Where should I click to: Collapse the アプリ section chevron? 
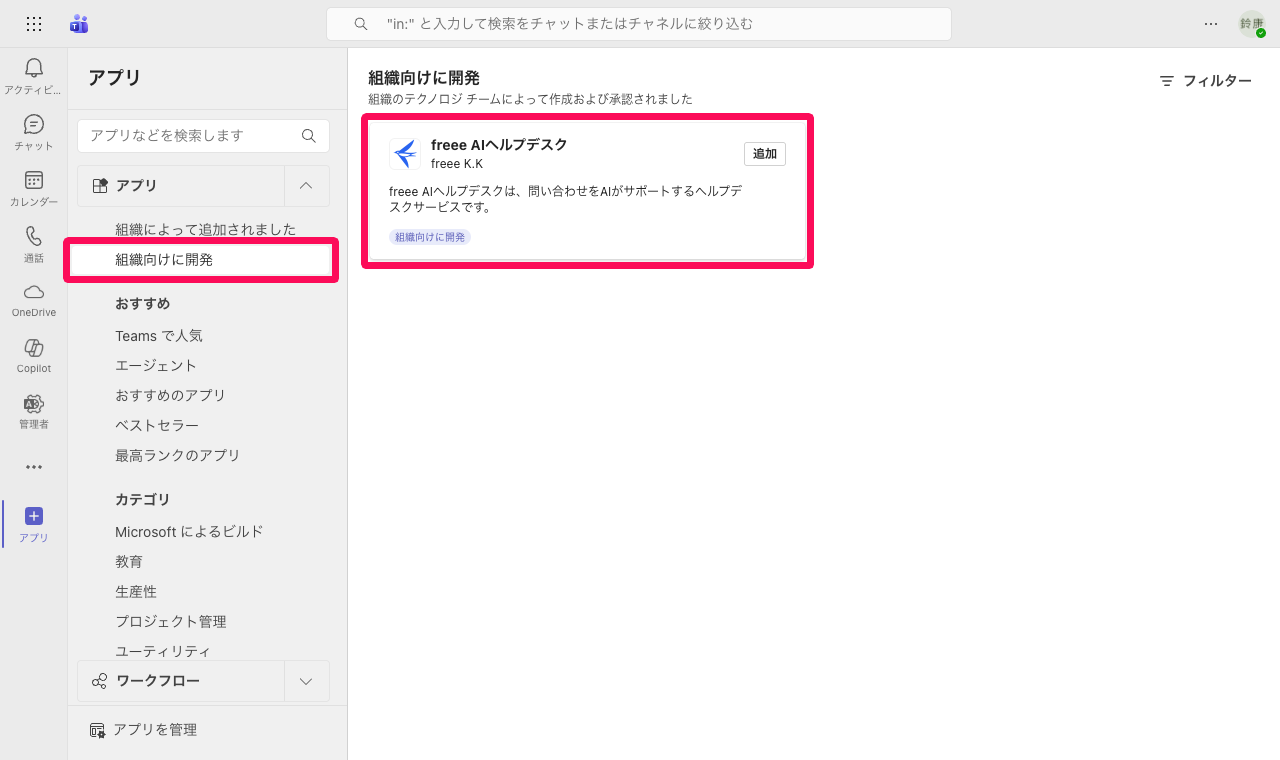[x=307, y=185]
